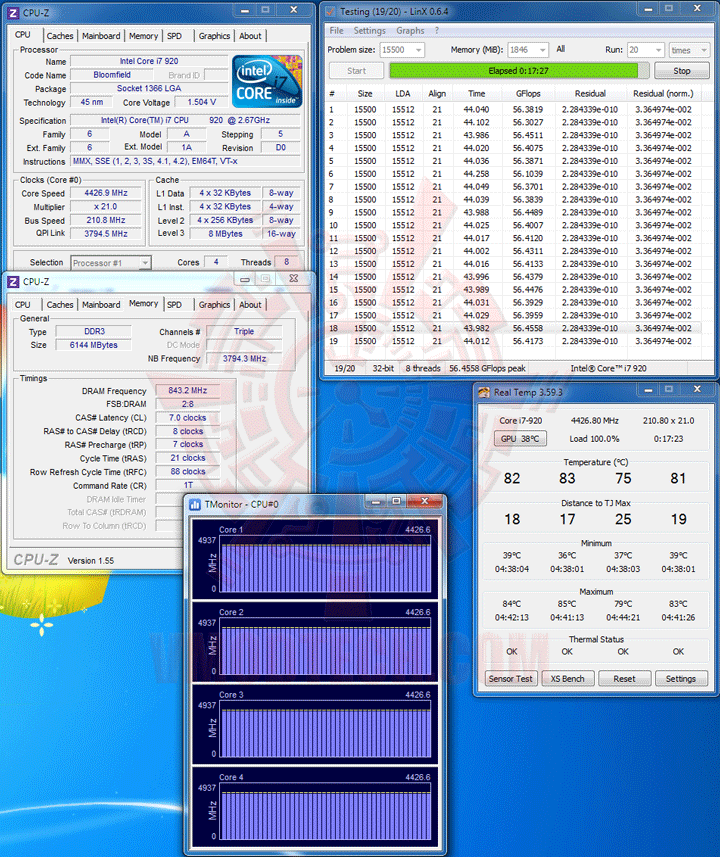Maximize the TMonitor window
The image size is (720, 857).
pyautogui.click(x=396, y=501)
